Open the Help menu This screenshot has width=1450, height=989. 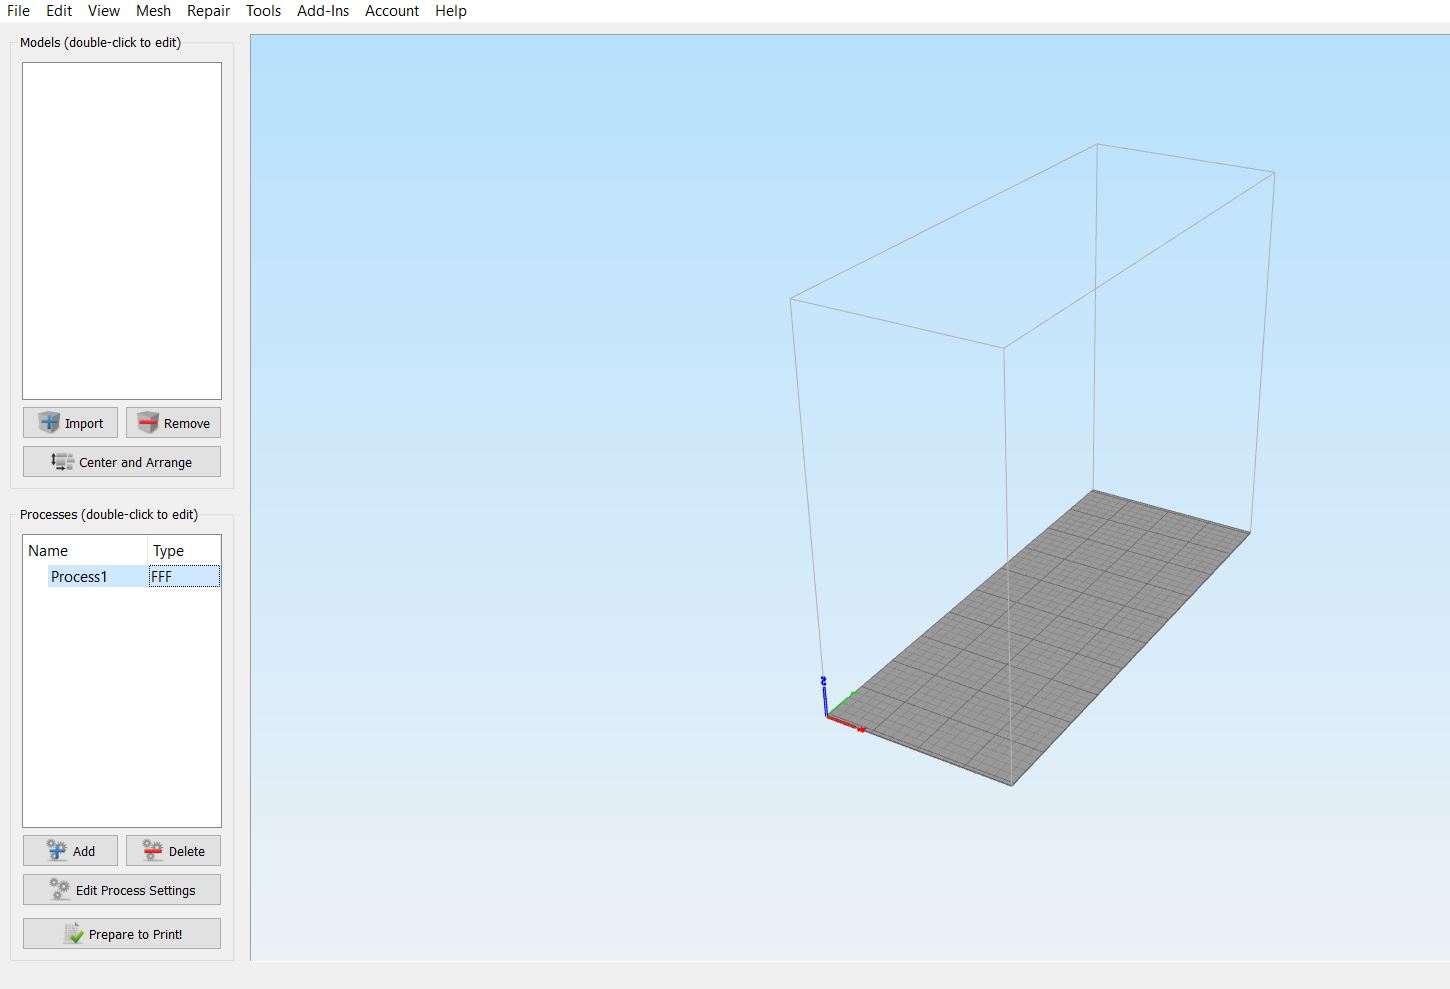tap(450, 11)
